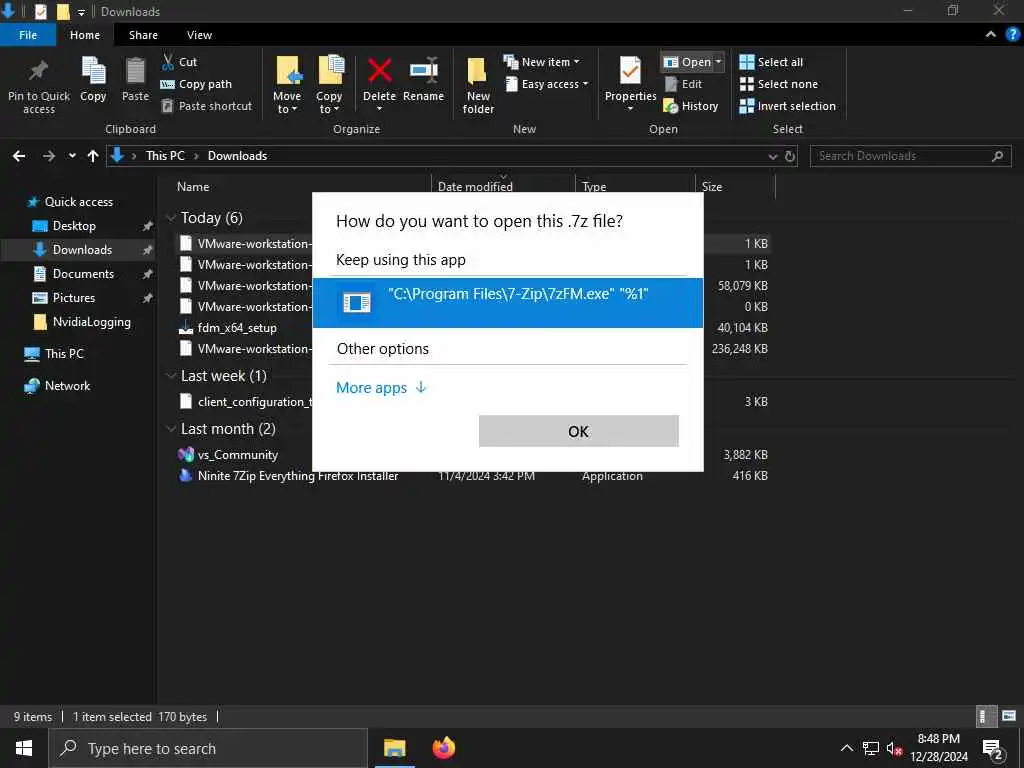Open Desktop in navigation pane
The height and width of the screenshot is (768, 1024).
coord(74,226)
